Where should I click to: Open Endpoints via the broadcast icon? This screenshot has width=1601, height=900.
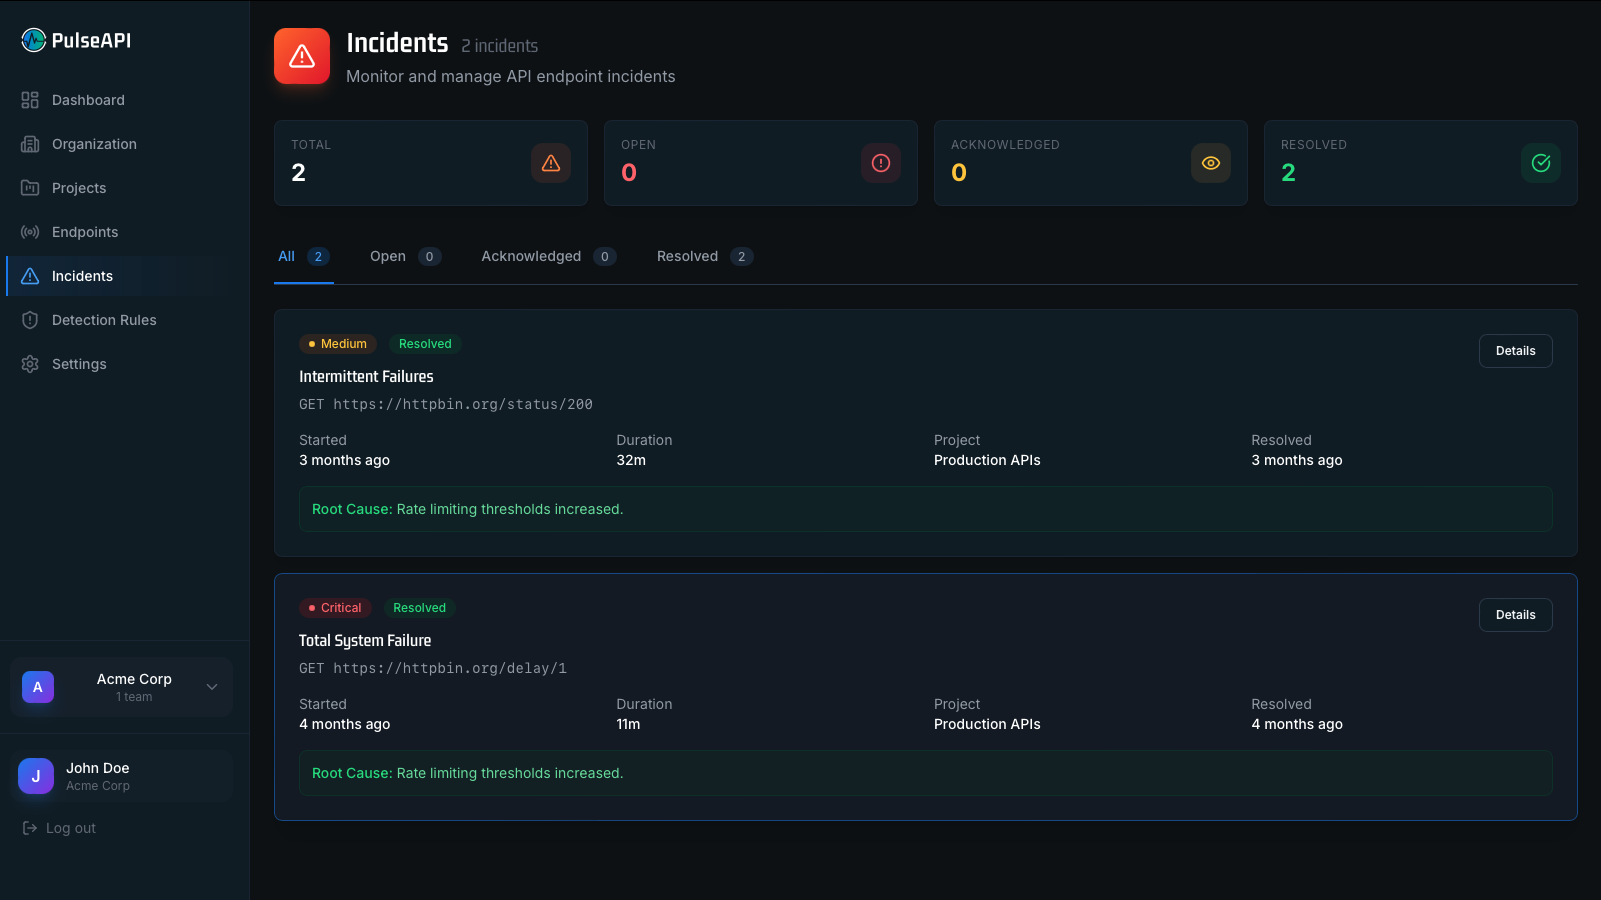(29, 231)
